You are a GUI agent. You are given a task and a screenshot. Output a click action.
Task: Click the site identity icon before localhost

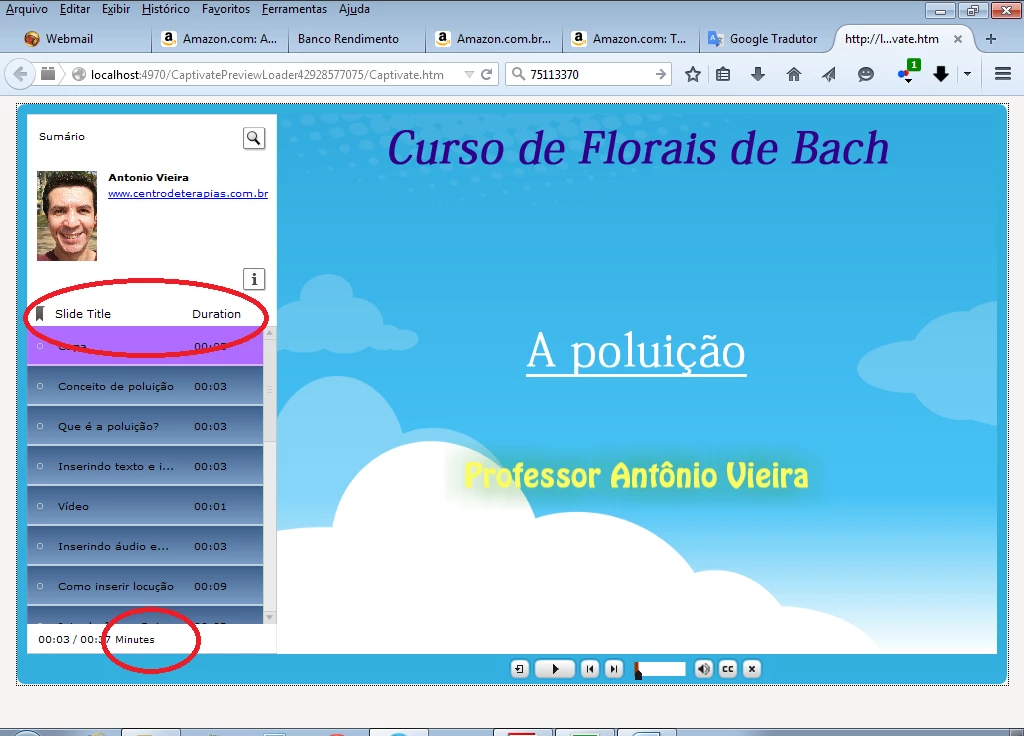(79, 74)
